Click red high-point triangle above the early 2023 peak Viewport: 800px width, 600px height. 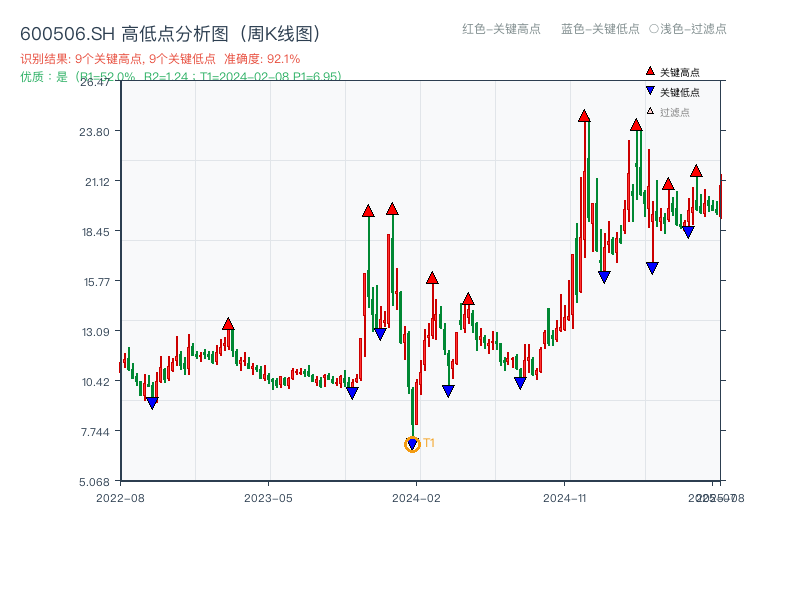click(228, 321)
